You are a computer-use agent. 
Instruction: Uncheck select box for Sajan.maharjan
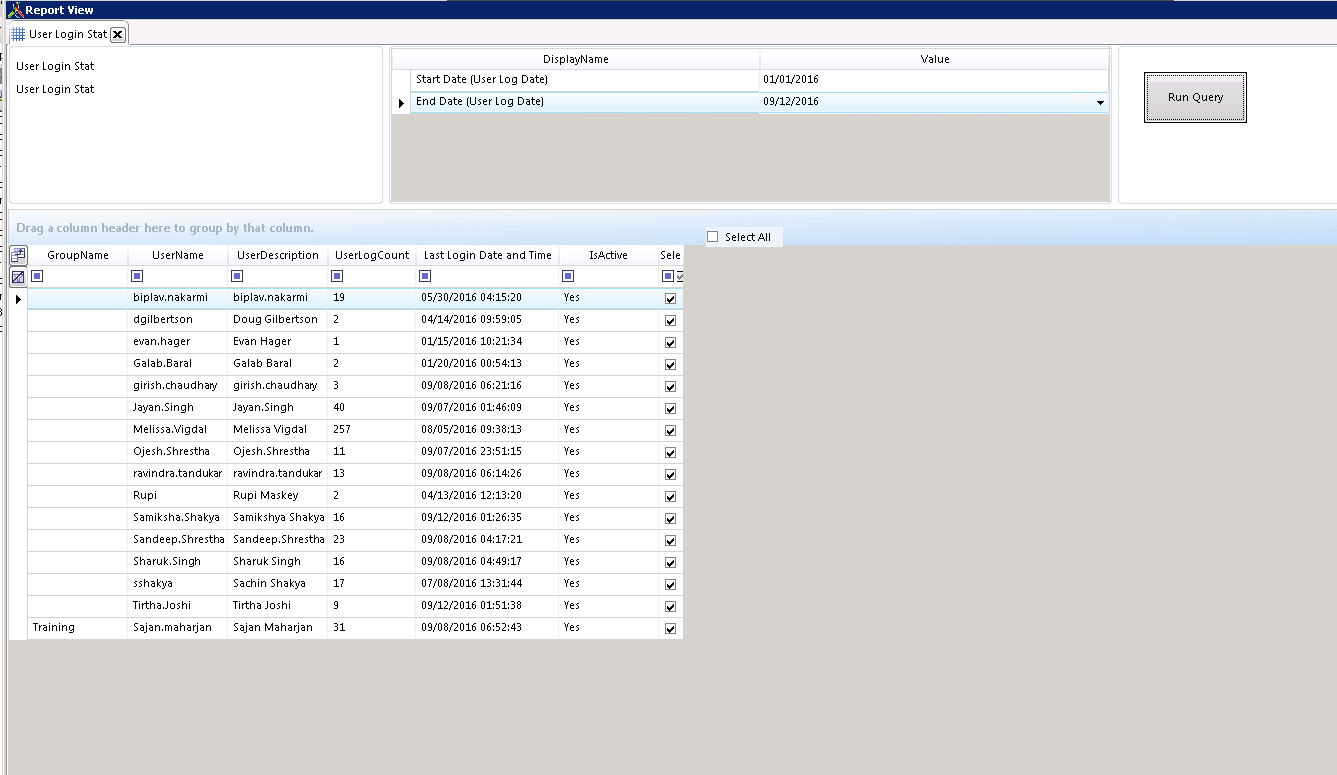670,629
